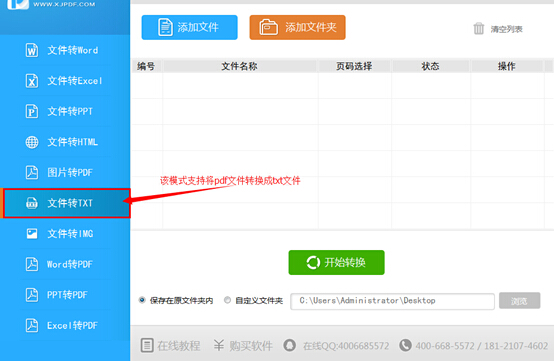
Task: Click the yen icon beside 购买软件
Action: 219,345
